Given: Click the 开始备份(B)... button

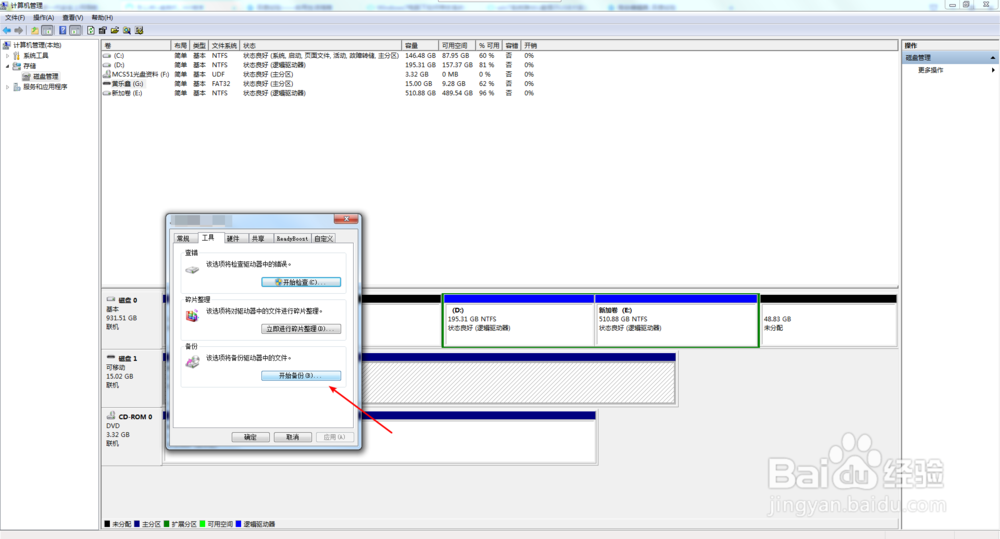Looking at the screenshot, I should click(300, 376).
